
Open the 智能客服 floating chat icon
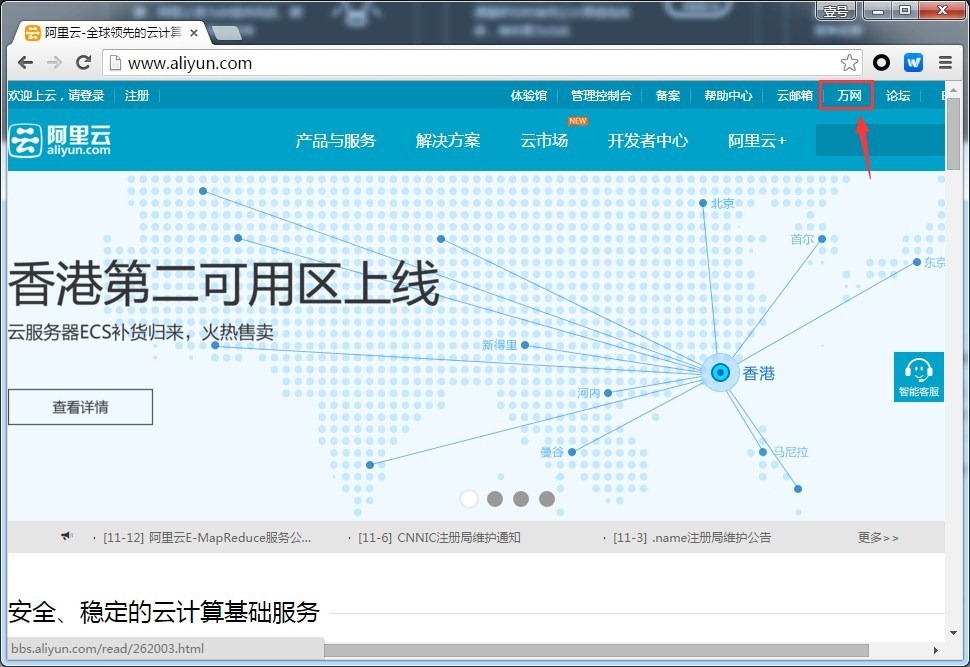tap(918, 376)
